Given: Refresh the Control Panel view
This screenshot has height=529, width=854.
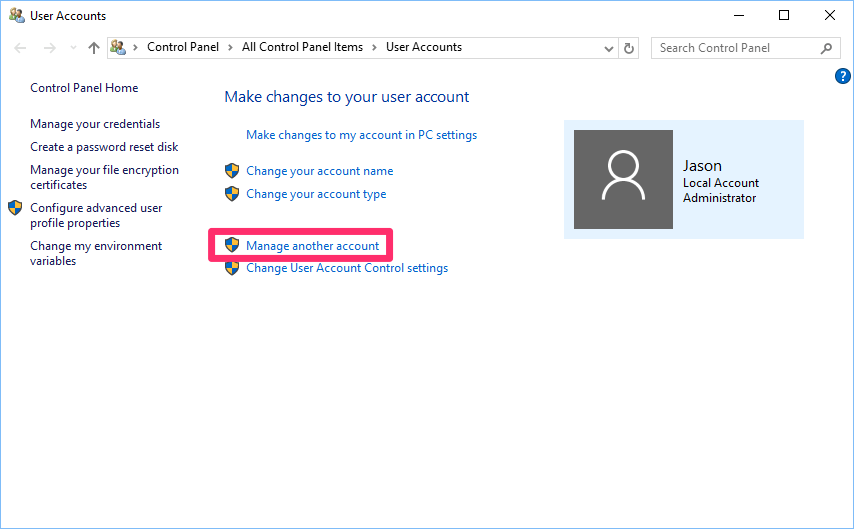Looking at the screenshot, I should point(629,48).
